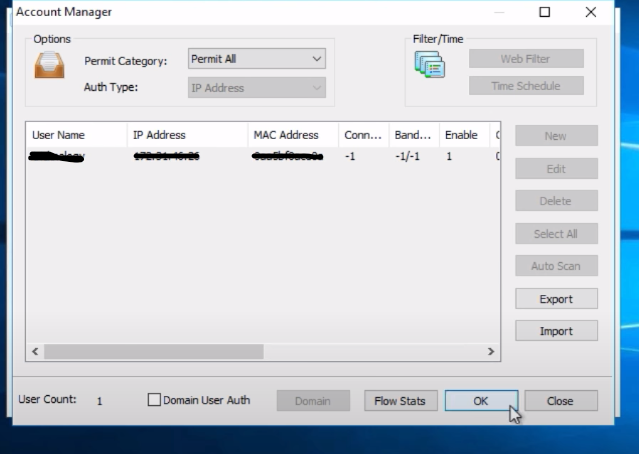Viewport: 639px width, 454px height.
Task: Click the horizontal scrollbar thumb
Action: [154, 351]
